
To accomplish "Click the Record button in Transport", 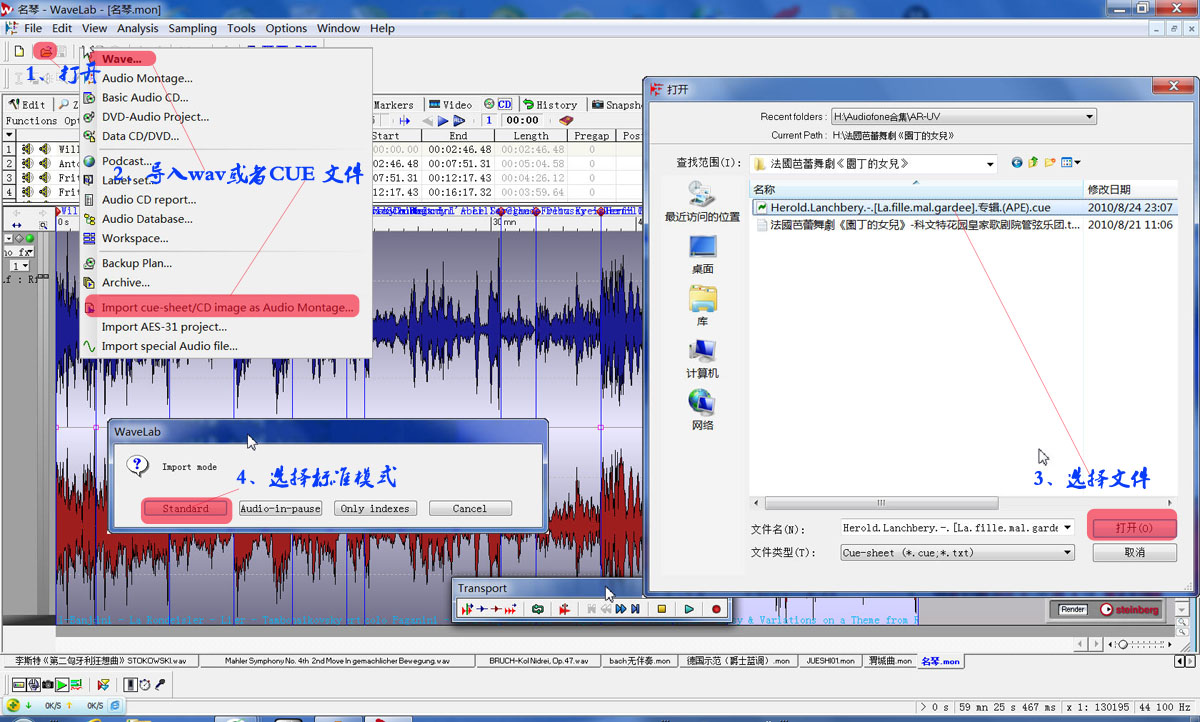I will tap(716, 608).
